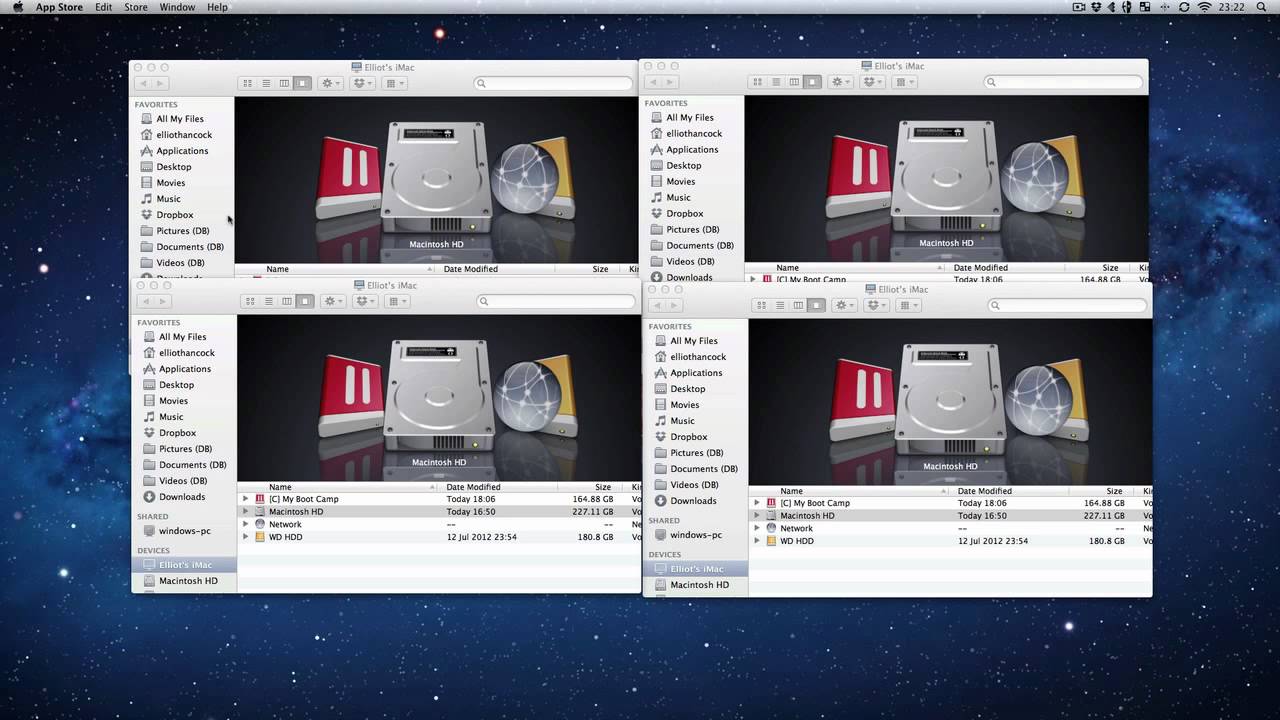1280x720 pixels.
Task: Open Action gear menu in upper-right Finder window
Action: point(841,82)
